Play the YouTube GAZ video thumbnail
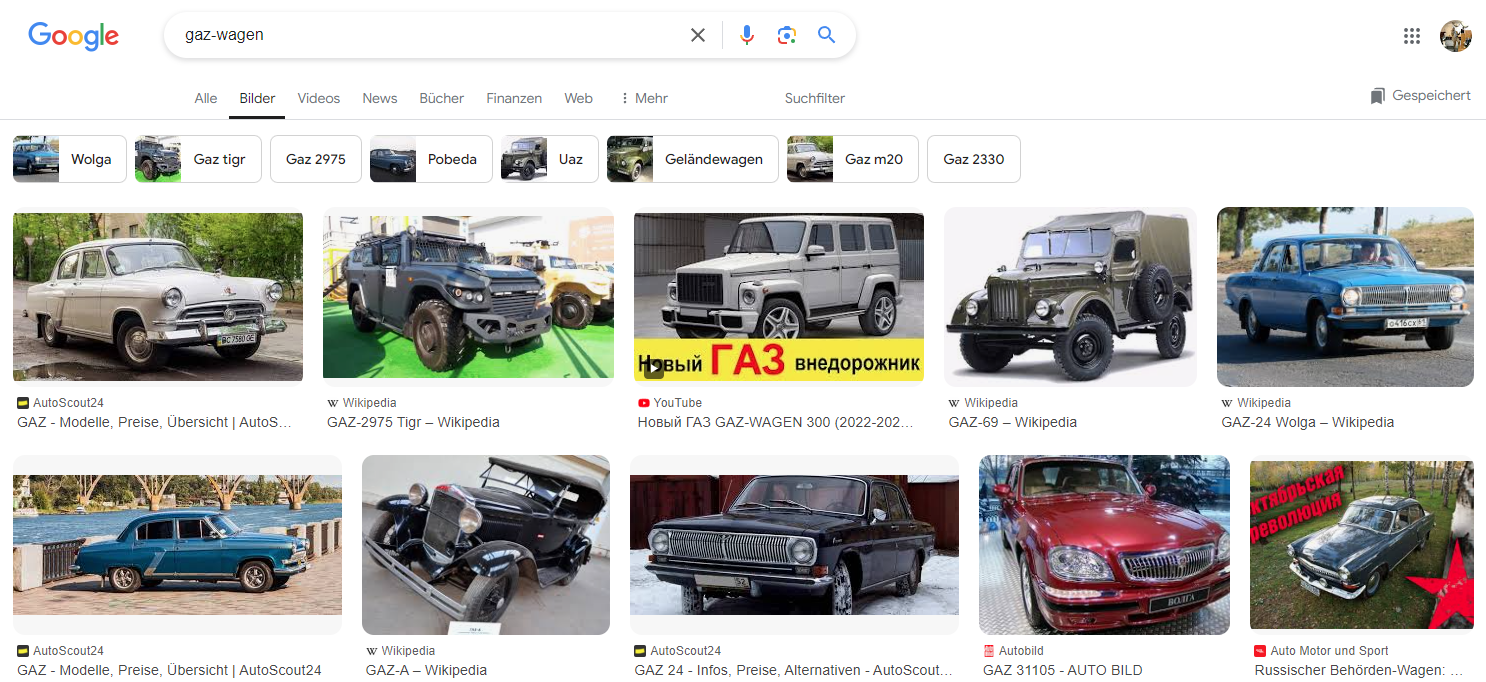The width and height of the screenshot is (1486, 682). 778,297
